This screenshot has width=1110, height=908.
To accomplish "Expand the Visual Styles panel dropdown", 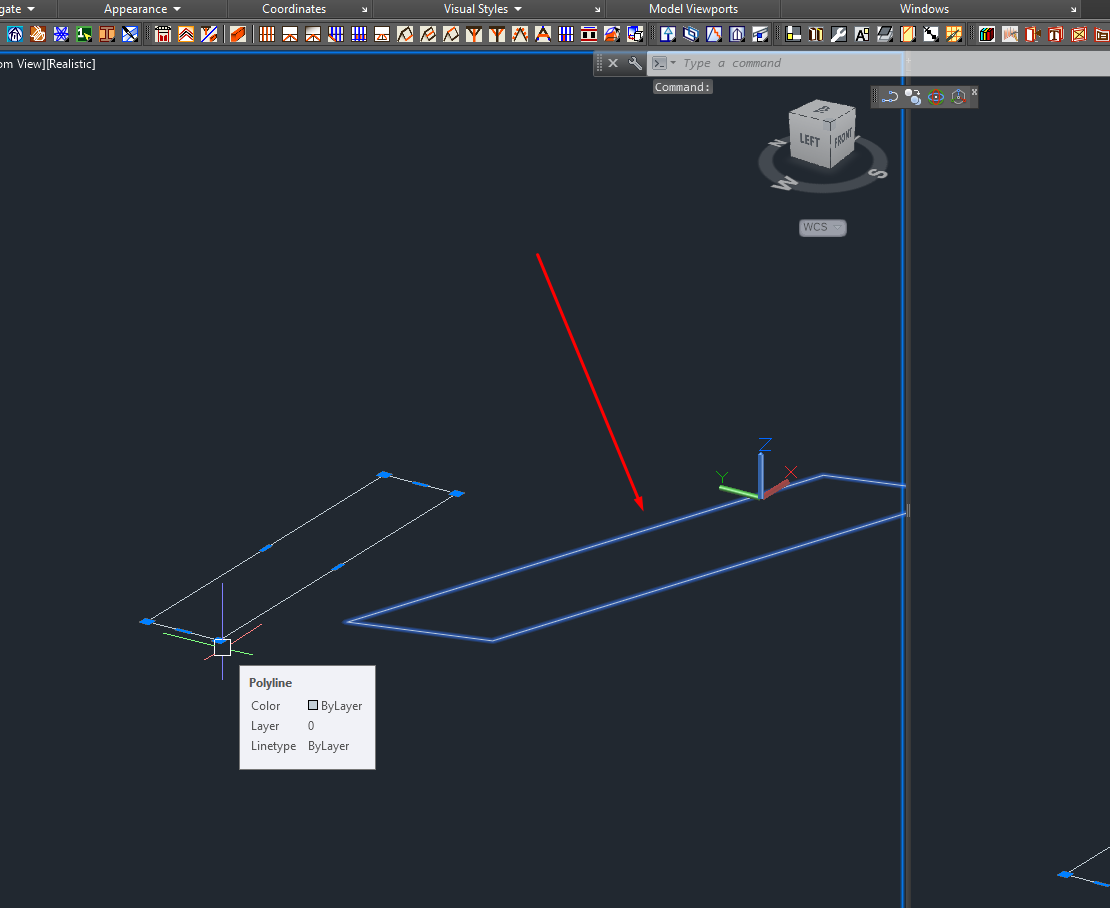I will click(517, 9).
